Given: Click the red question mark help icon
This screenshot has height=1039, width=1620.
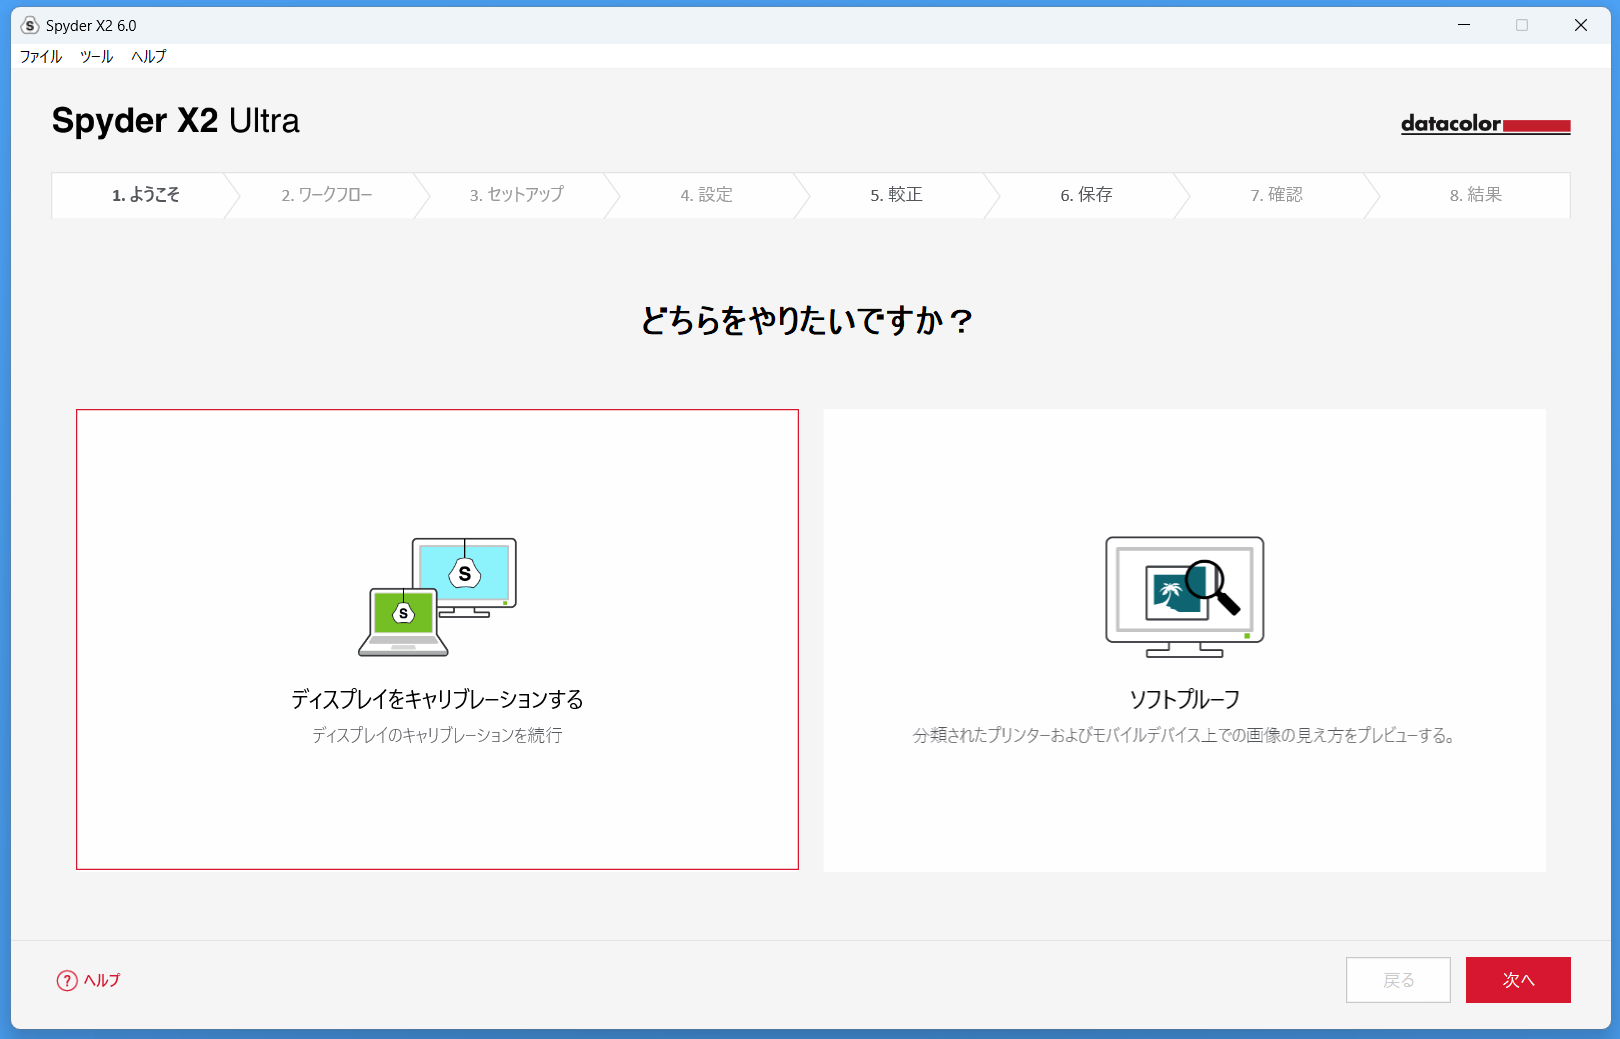Looking at the screenshot, I should click(x=67, y=981).
